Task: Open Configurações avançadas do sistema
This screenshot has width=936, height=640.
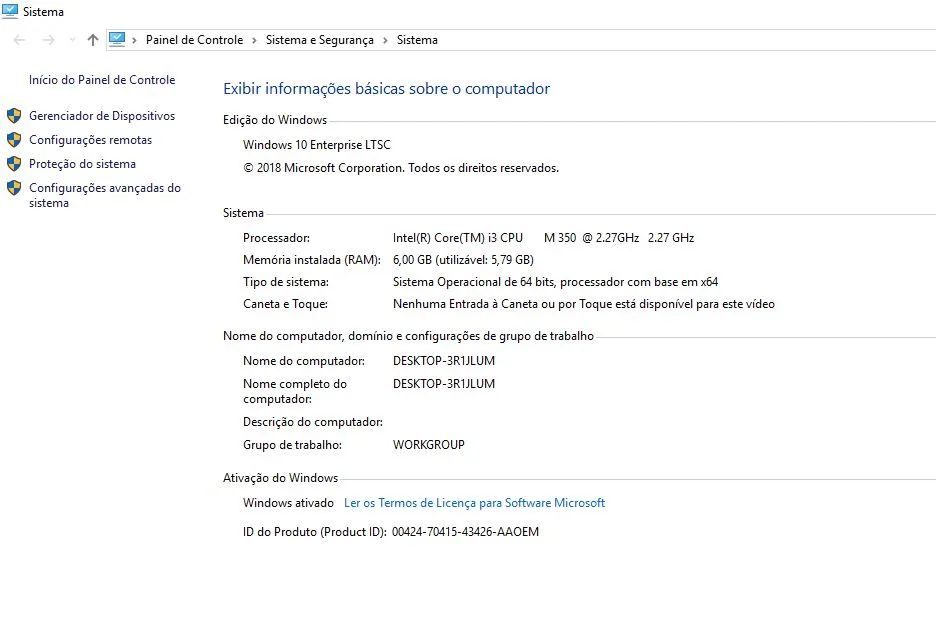Action: point(105,195)
